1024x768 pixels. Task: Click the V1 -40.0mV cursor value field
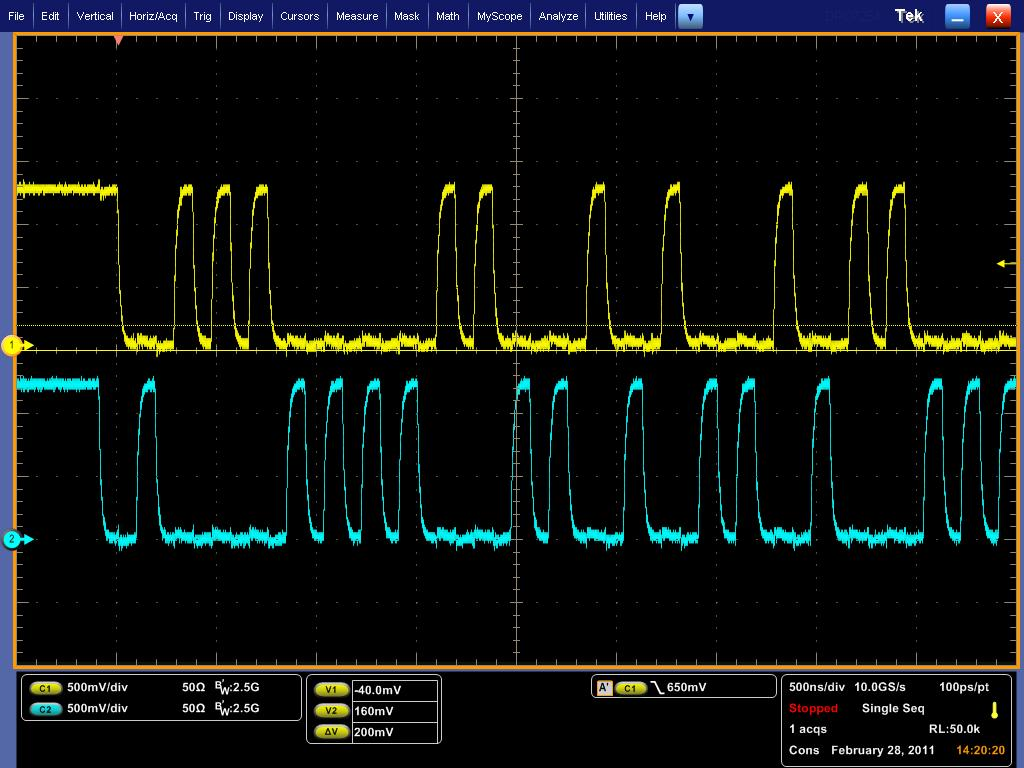(394, 690)
